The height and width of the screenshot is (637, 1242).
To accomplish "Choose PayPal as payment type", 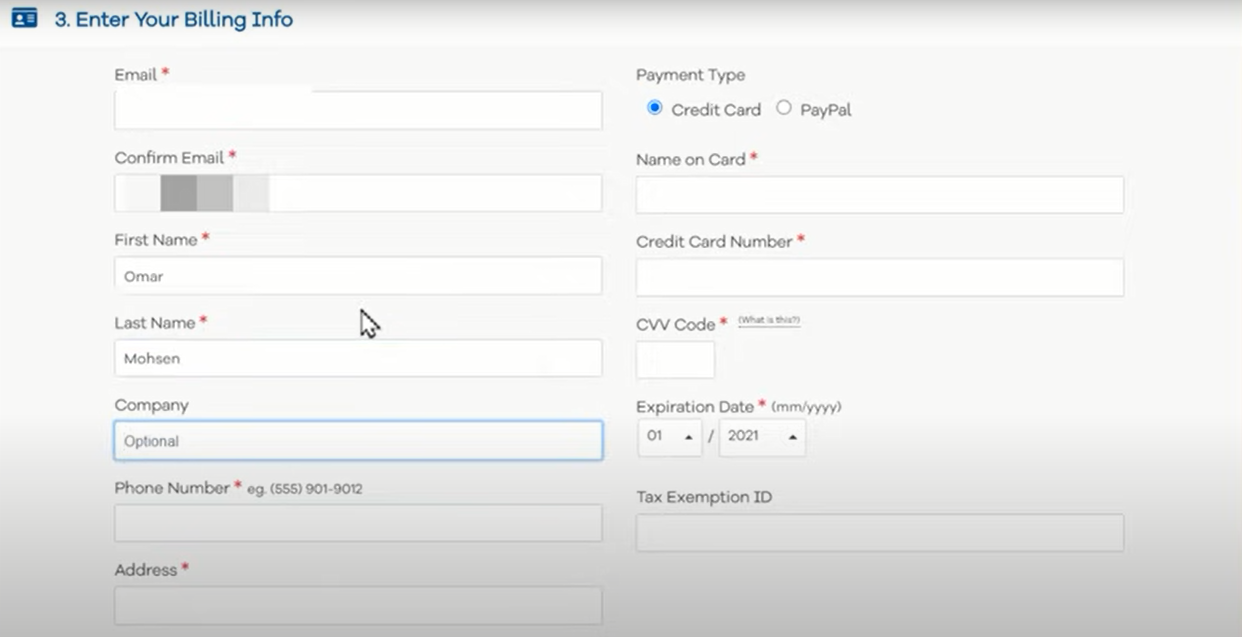I will 784,108.
